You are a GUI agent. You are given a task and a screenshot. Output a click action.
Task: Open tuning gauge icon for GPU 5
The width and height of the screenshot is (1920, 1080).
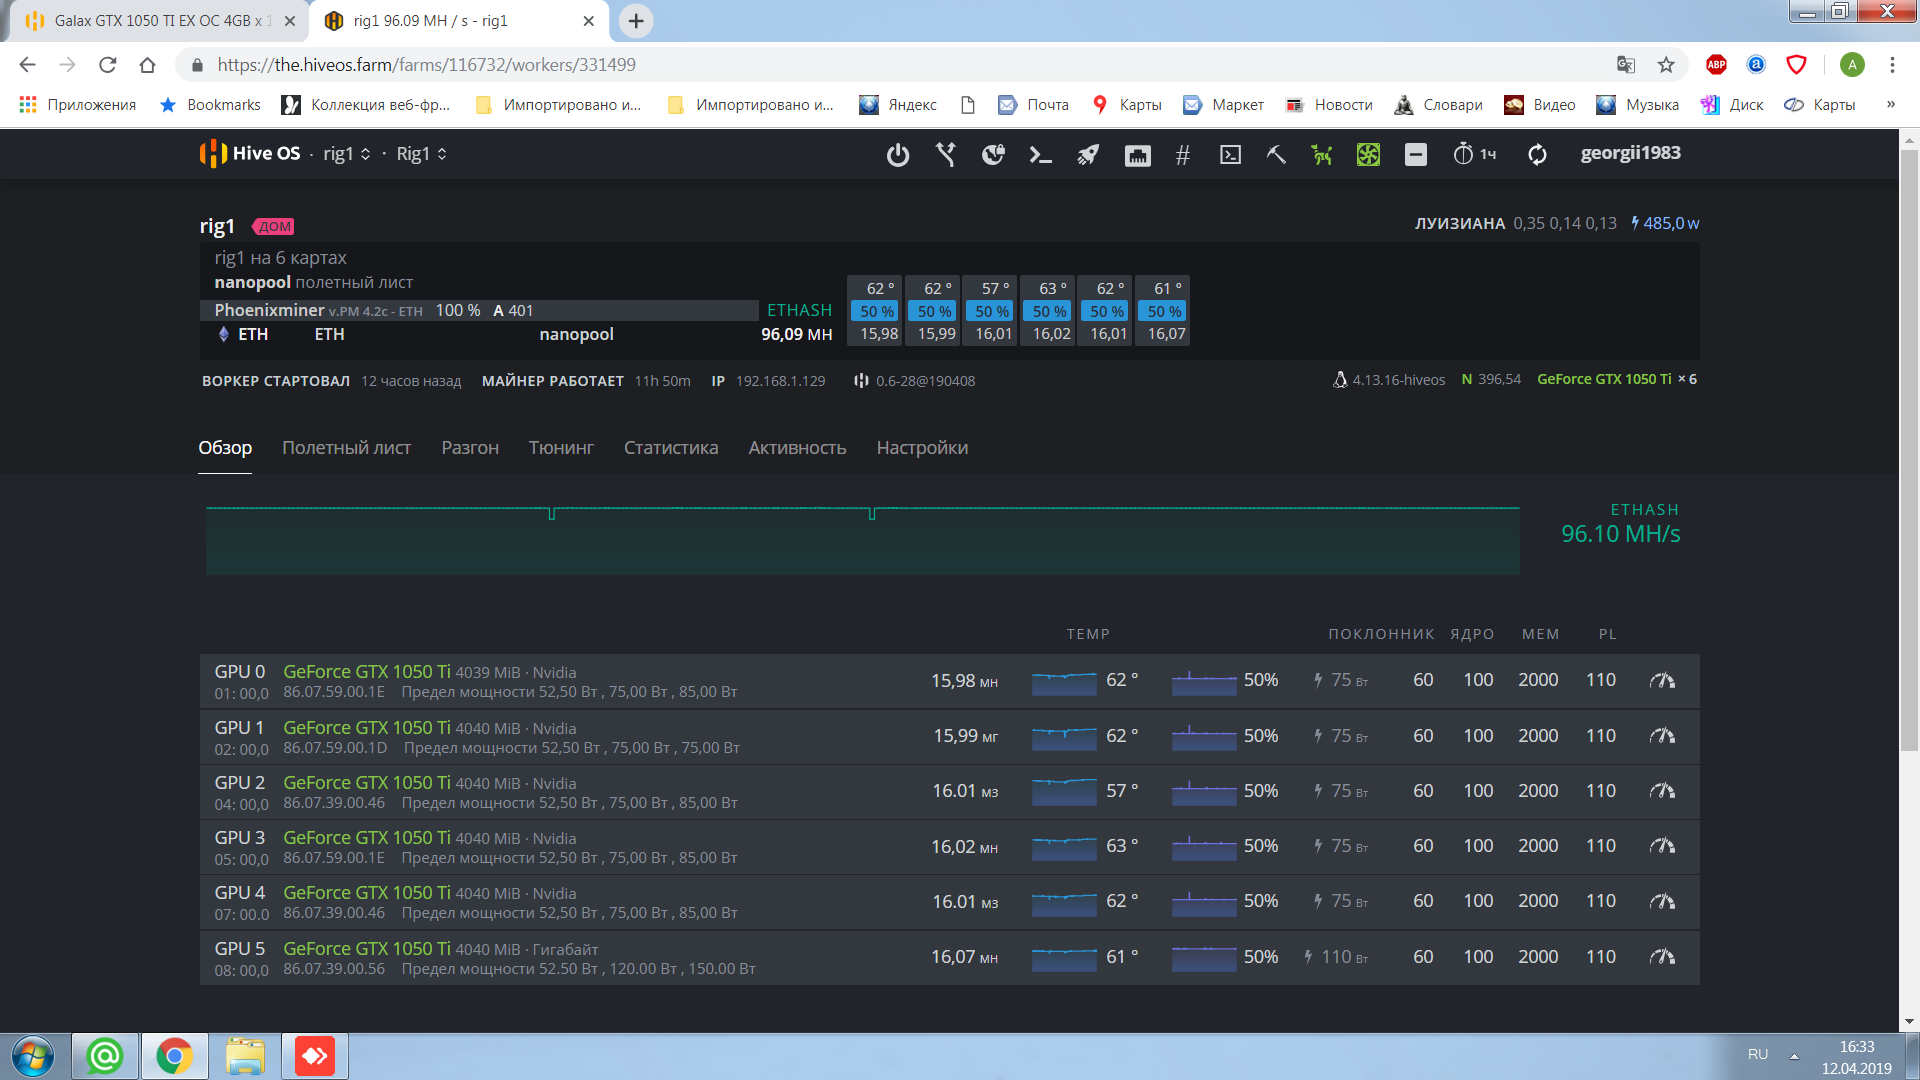coord(1661,957)
